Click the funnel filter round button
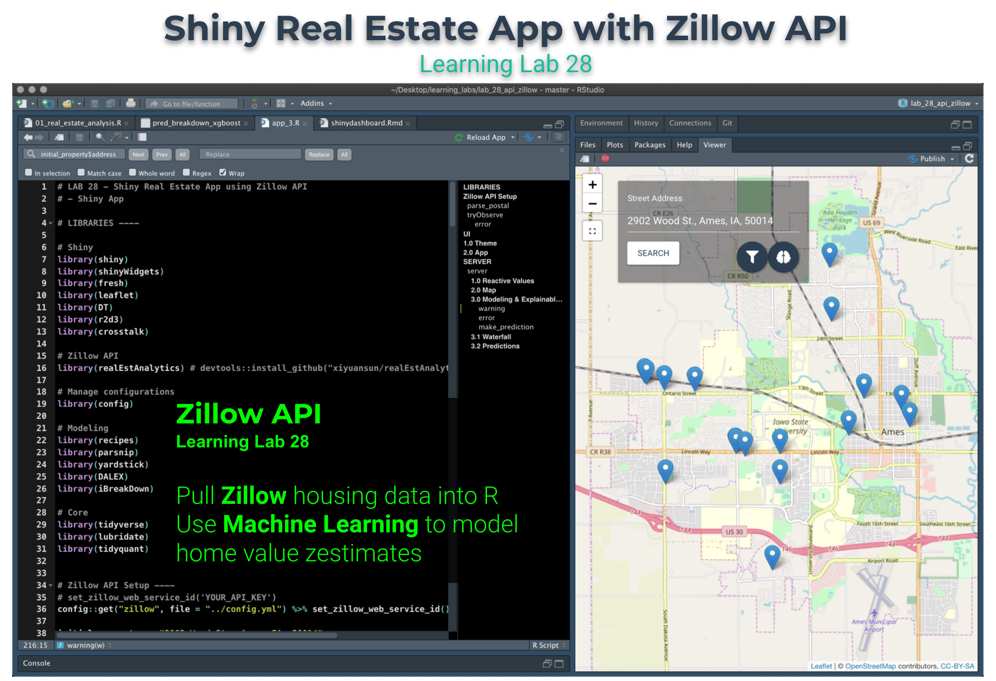The height and width of the screenshot is (681, 996). click(x=752, y=257)
